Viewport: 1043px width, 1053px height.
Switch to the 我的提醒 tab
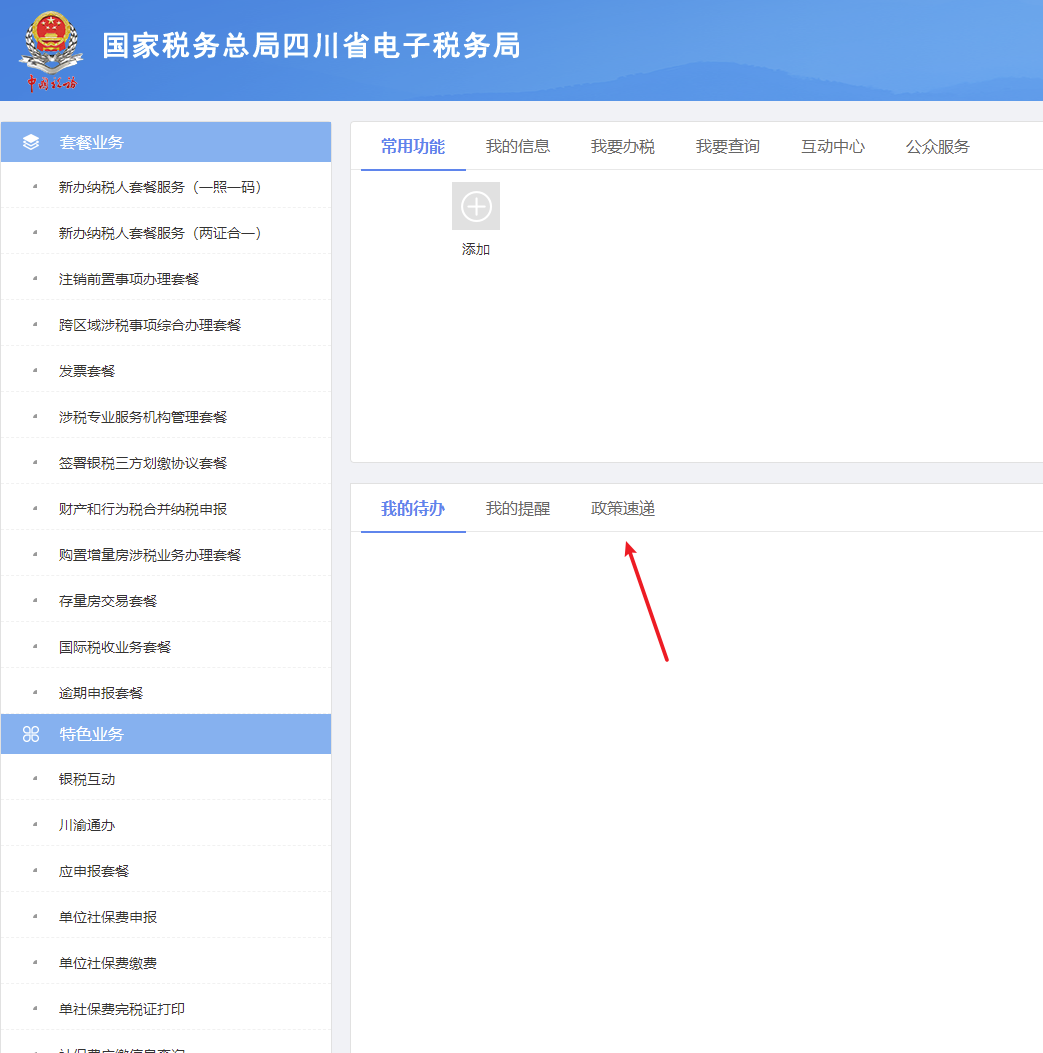coord(518,508)
